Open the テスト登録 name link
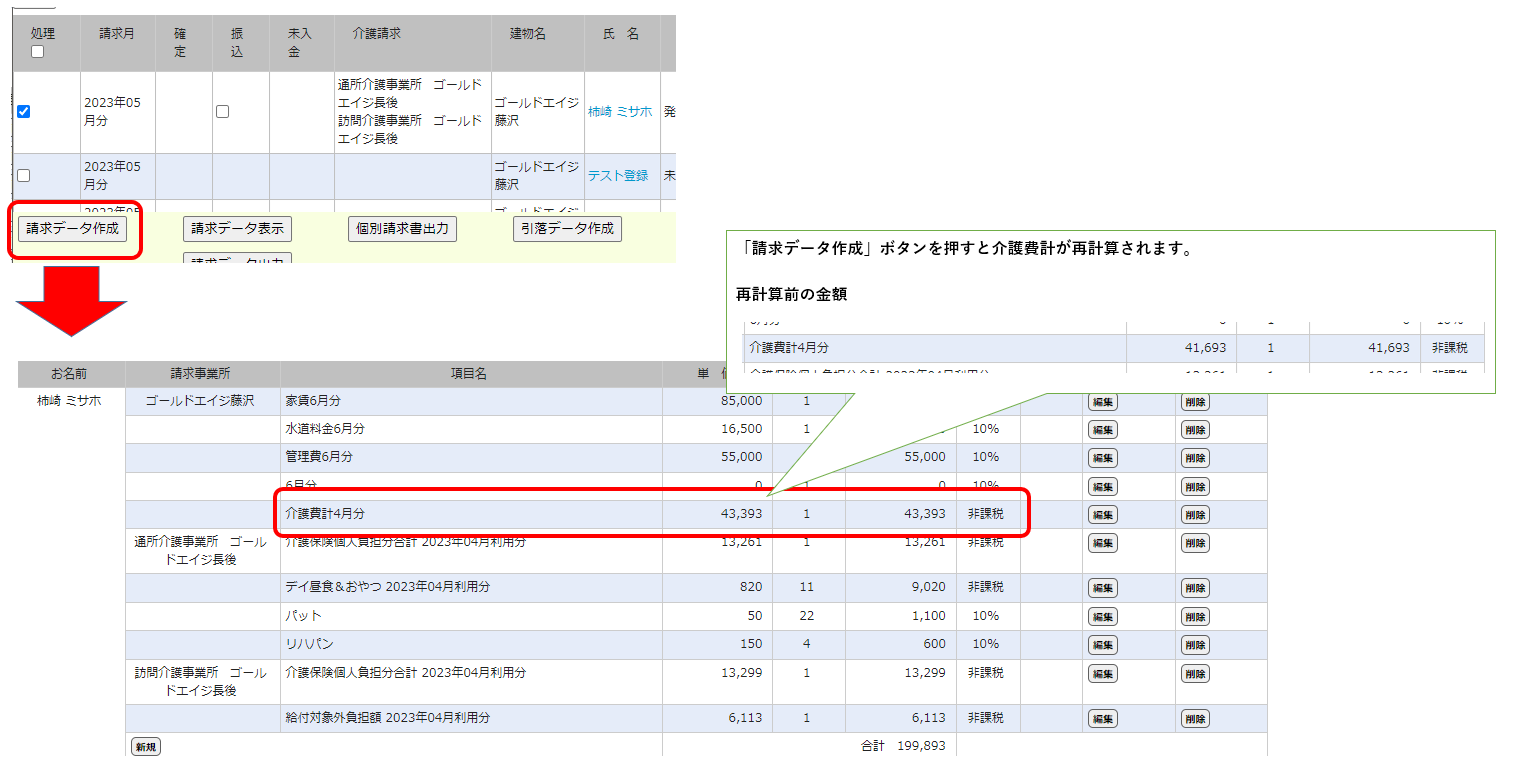The height and width of the screenshot is (777, 1522). tap(617, 175)
